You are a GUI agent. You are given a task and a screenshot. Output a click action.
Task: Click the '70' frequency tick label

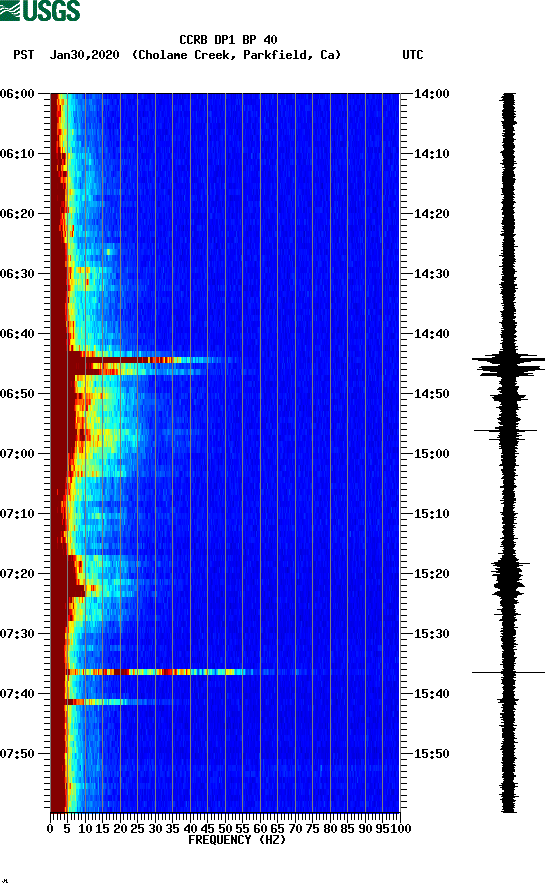[295, 829]
